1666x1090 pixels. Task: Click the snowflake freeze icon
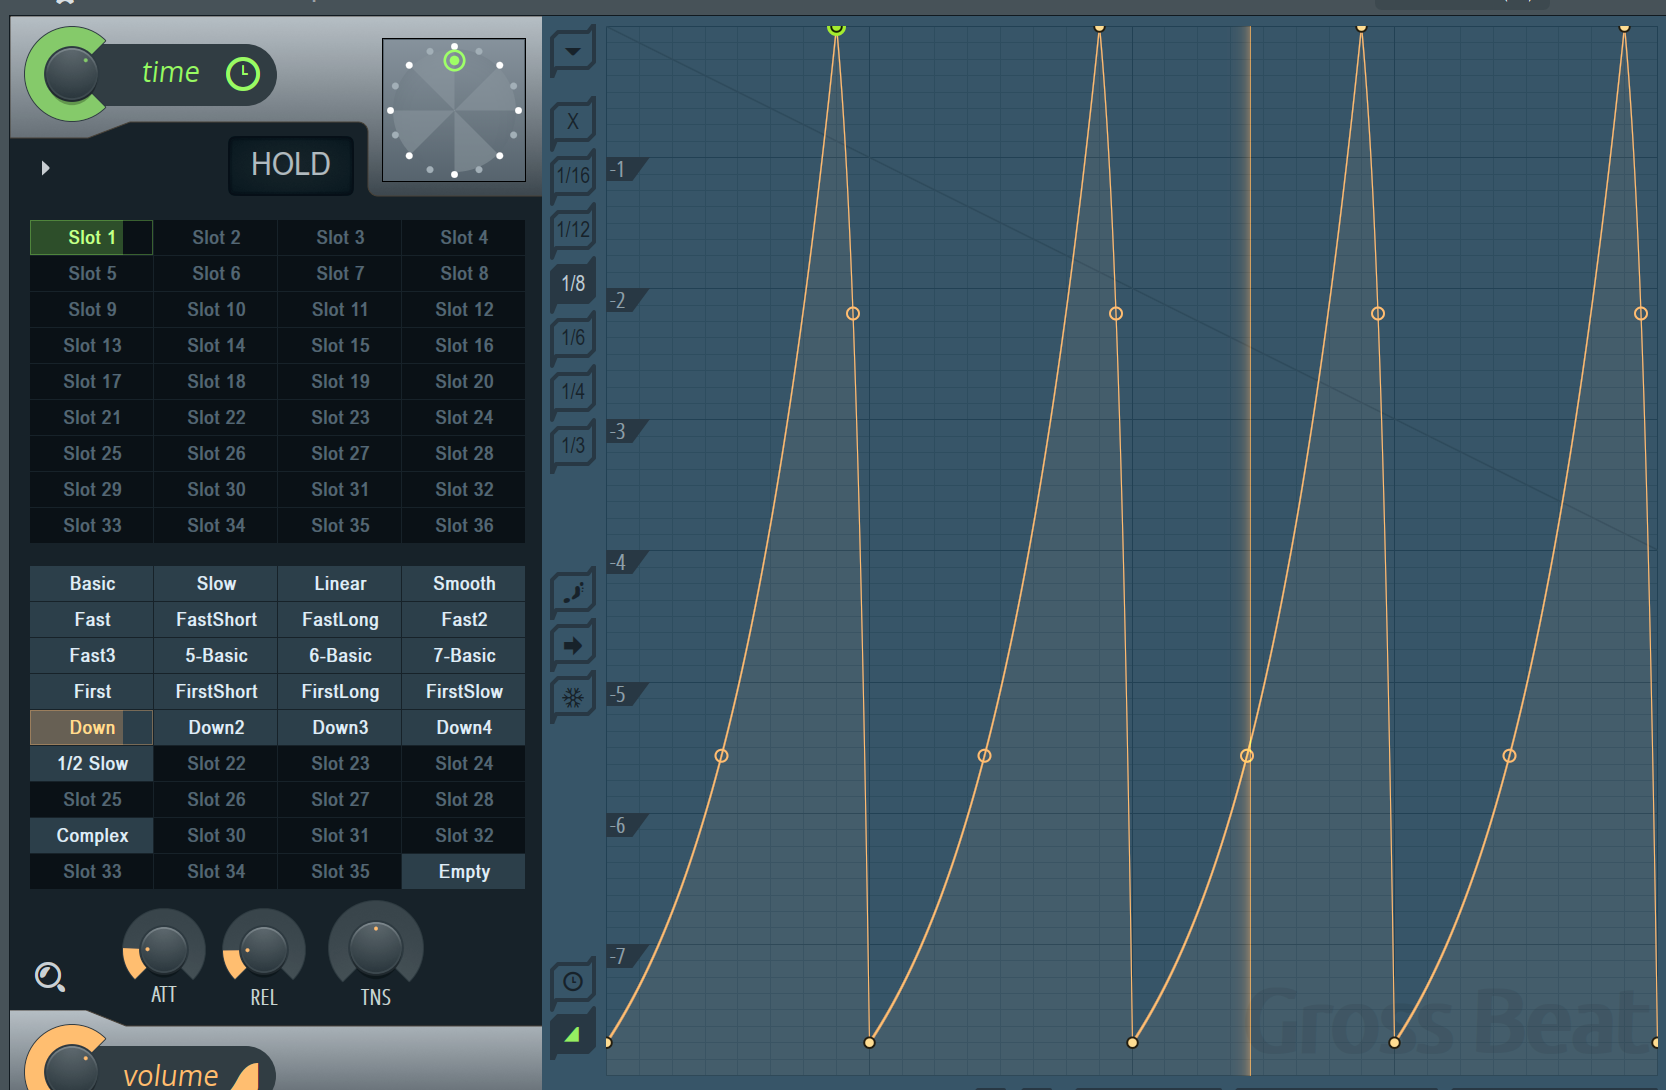(x=573, y=698)
